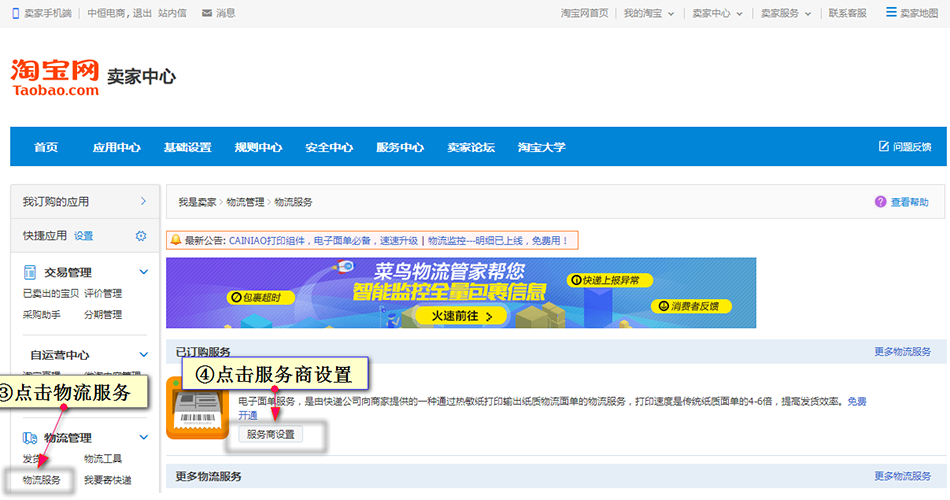Image resolution: width=950 pixels, height=500 pixels.
Task: Click the 卖家手机端 phone icon
Action: 16,13
